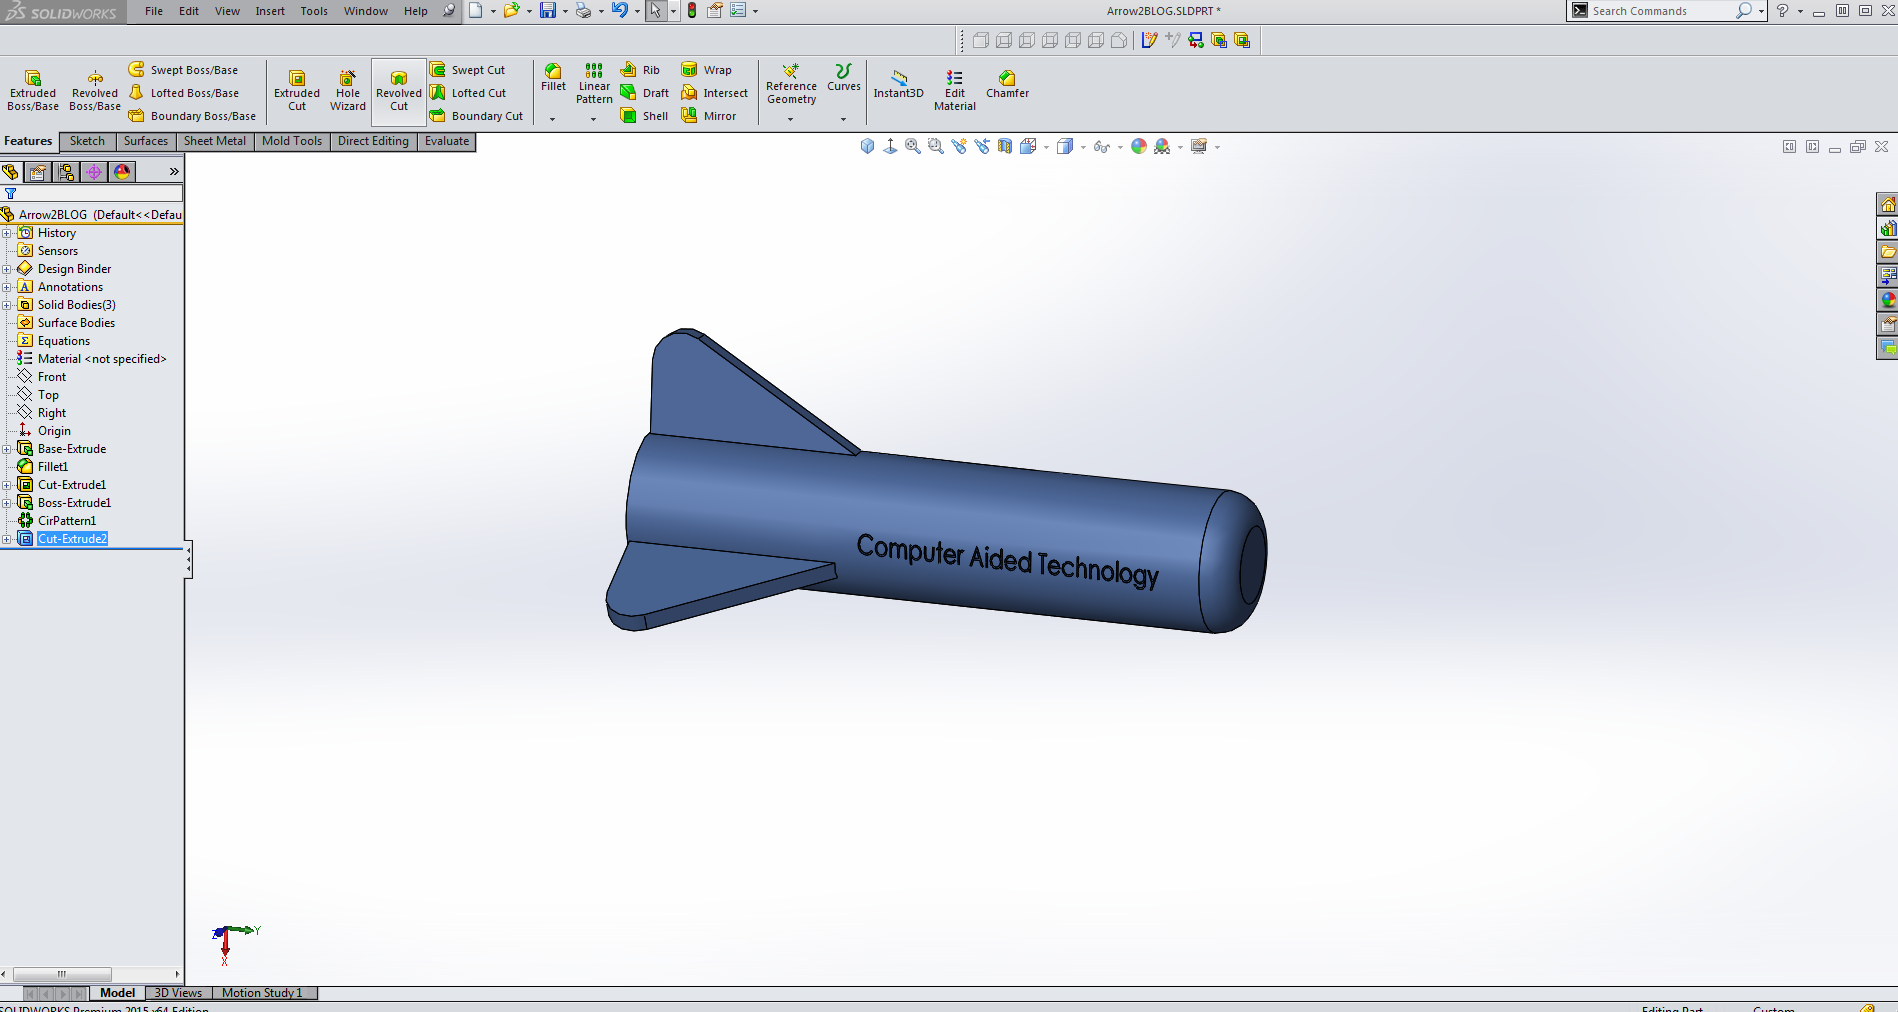Open the Reference Geometry dropdown arrow

pos(791,119)
